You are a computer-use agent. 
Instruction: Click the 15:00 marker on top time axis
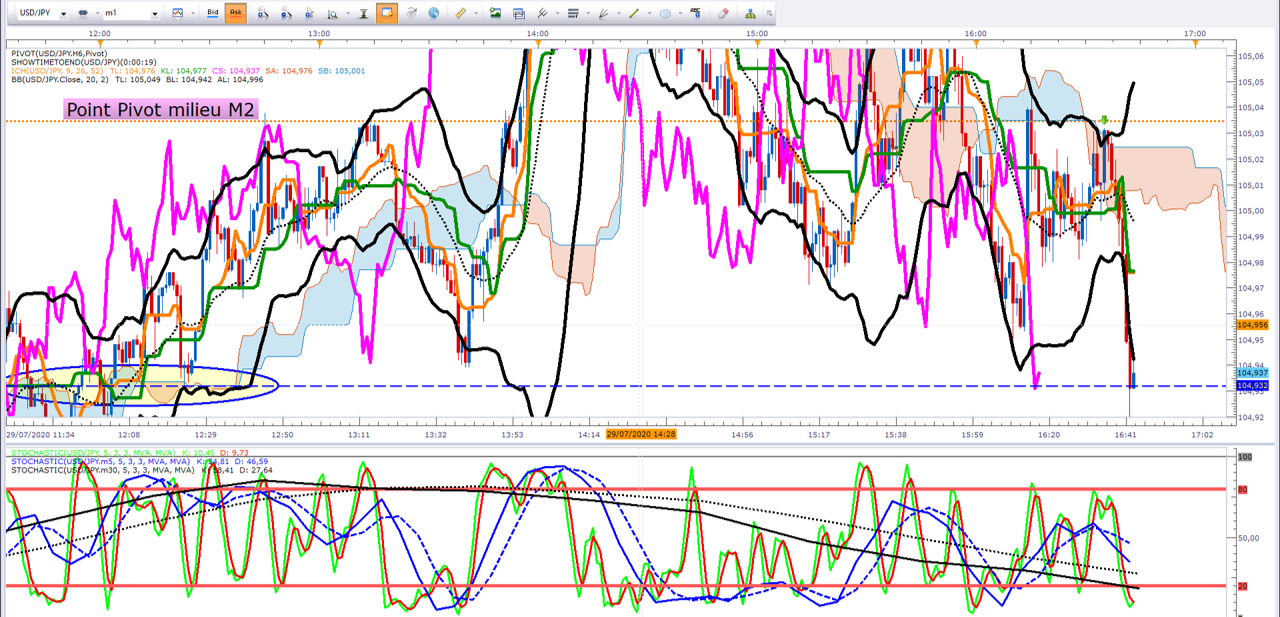pyautogui.click(x=757, y=33)
